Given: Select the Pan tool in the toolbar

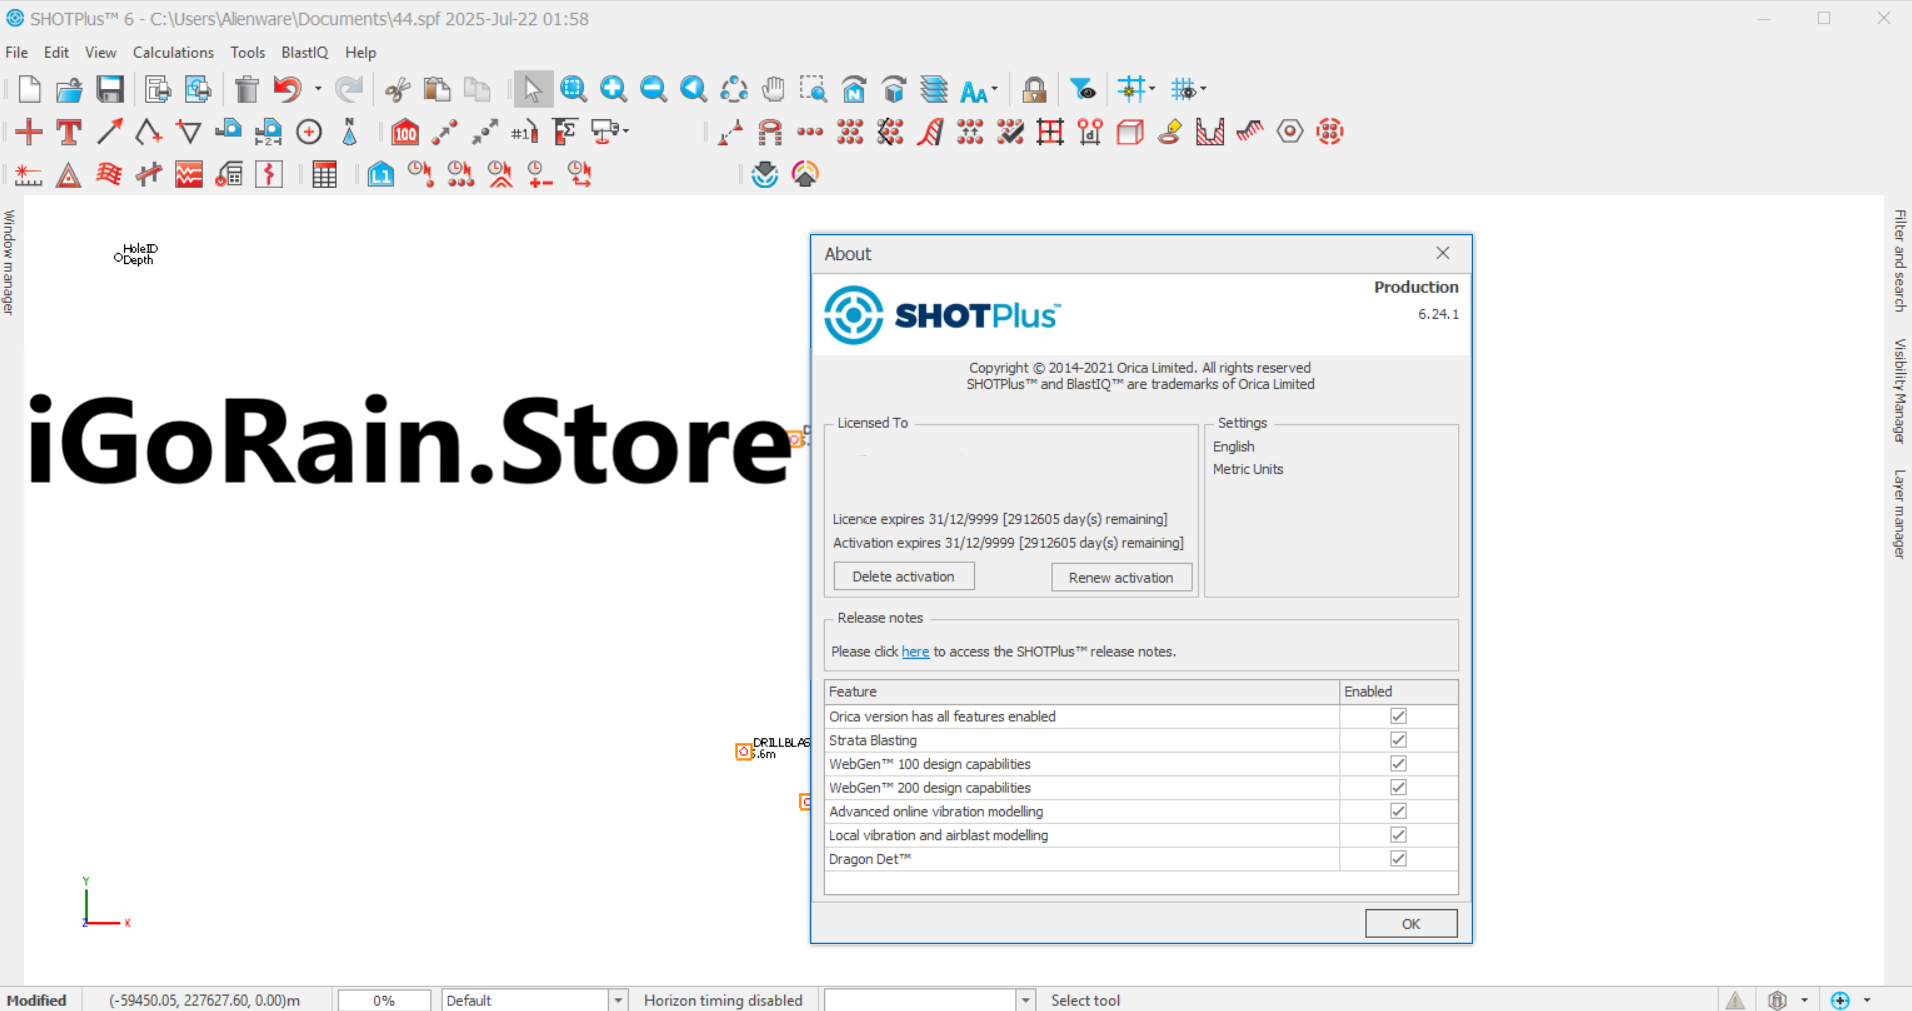Looking at the screenshot, I should [x=772, y=89].
